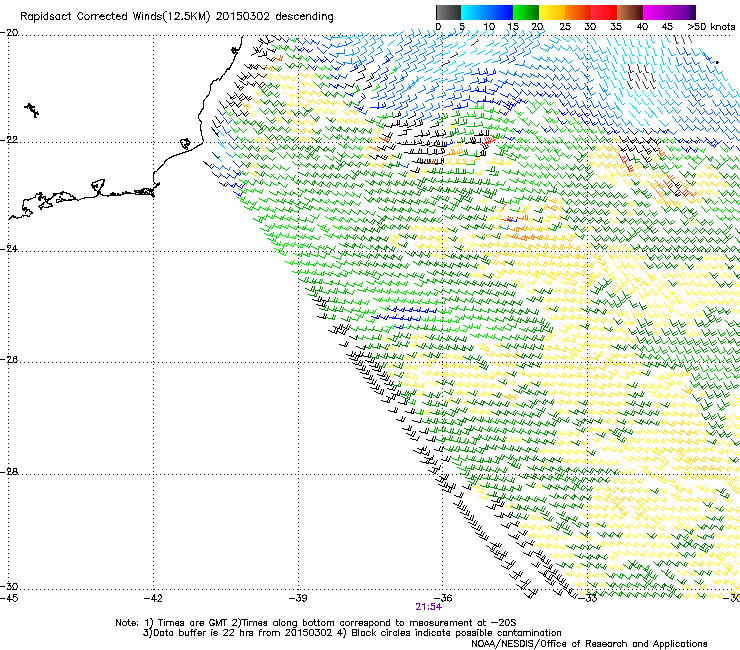Select the yellow 20-25 knots legend swatch
740x650 pixels.
552,12
